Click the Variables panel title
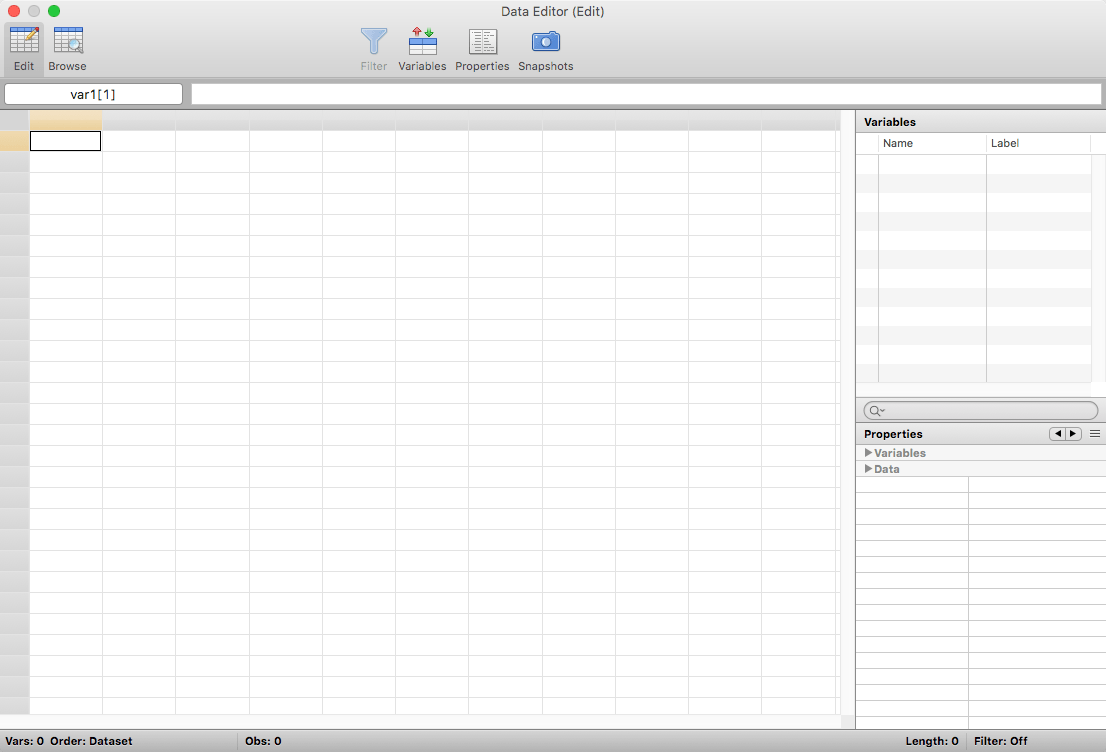The height and width of the screenshot is (752, 1106). [x=889, y=122]
